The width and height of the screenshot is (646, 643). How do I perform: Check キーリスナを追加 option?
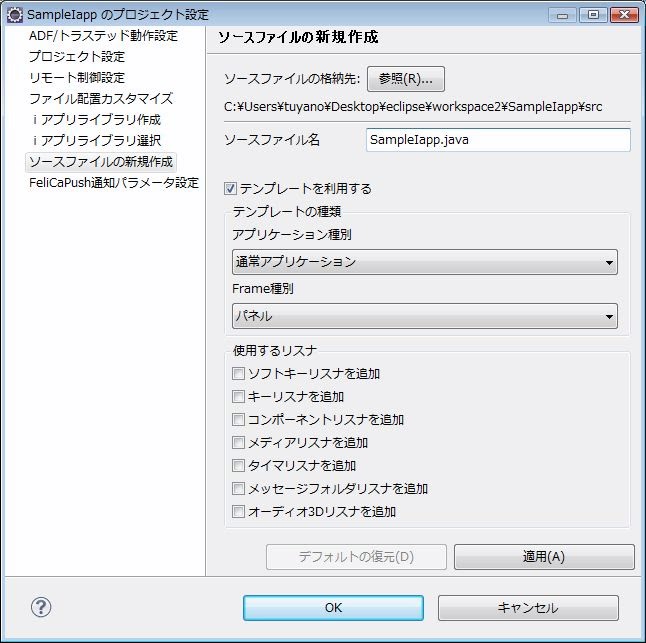[238, 397]
